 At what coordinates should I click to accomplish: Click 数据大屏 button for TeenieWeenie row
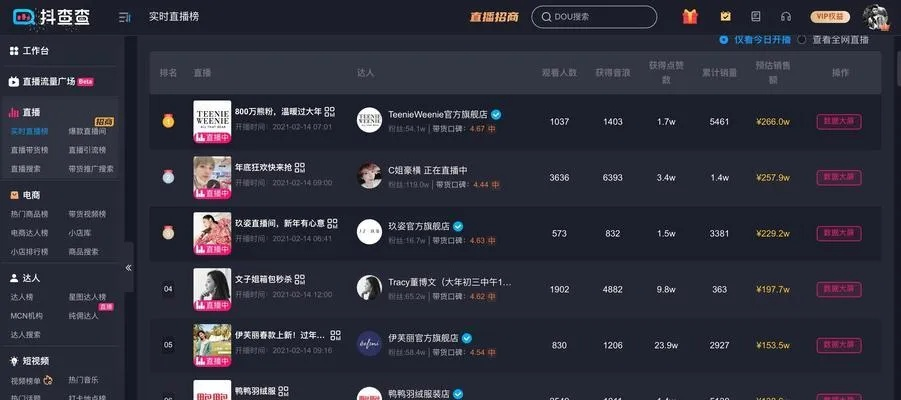[839, 122]
